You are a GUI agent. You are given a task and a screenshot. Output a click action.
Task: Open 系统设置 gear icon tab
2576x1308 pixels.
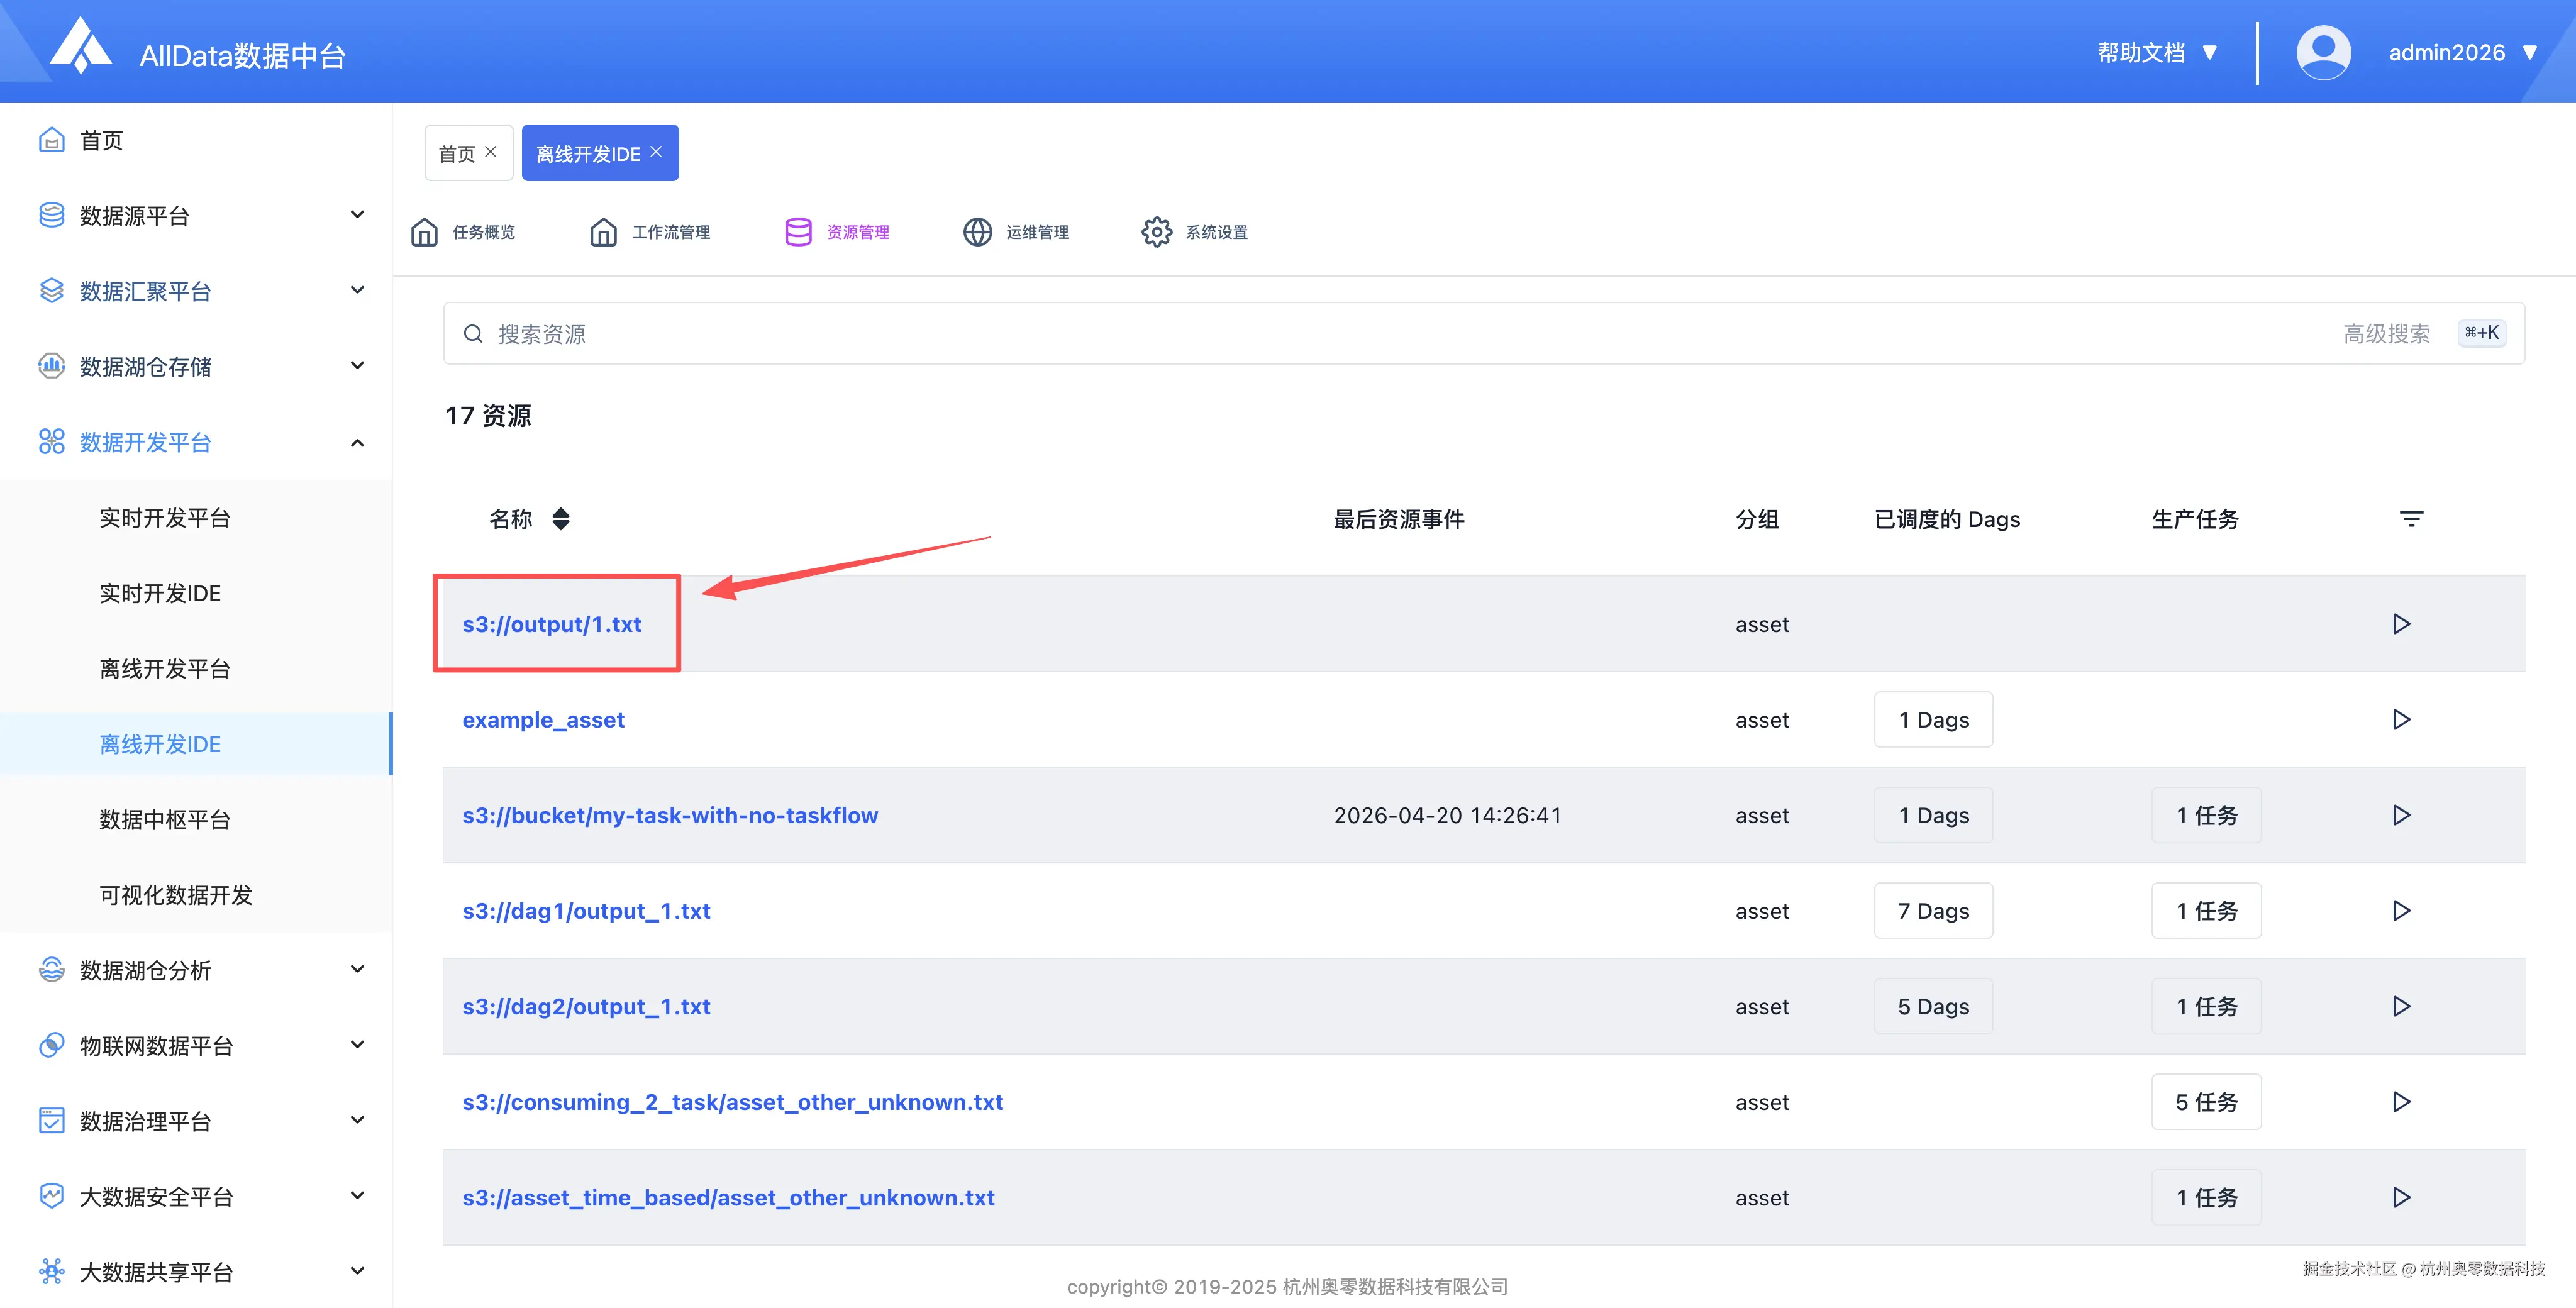pyautogui.click(x=1157, y=232)
